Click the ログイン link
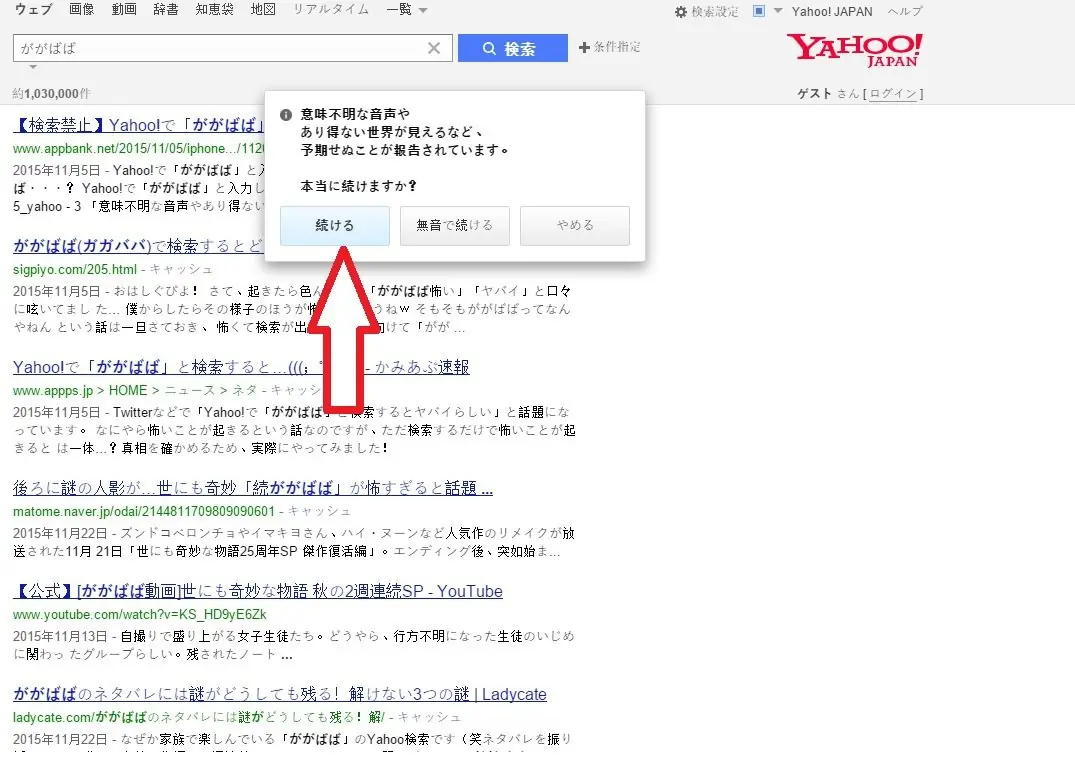The width and height of the screenshot is (1075, 772). (x=893, y=94)
